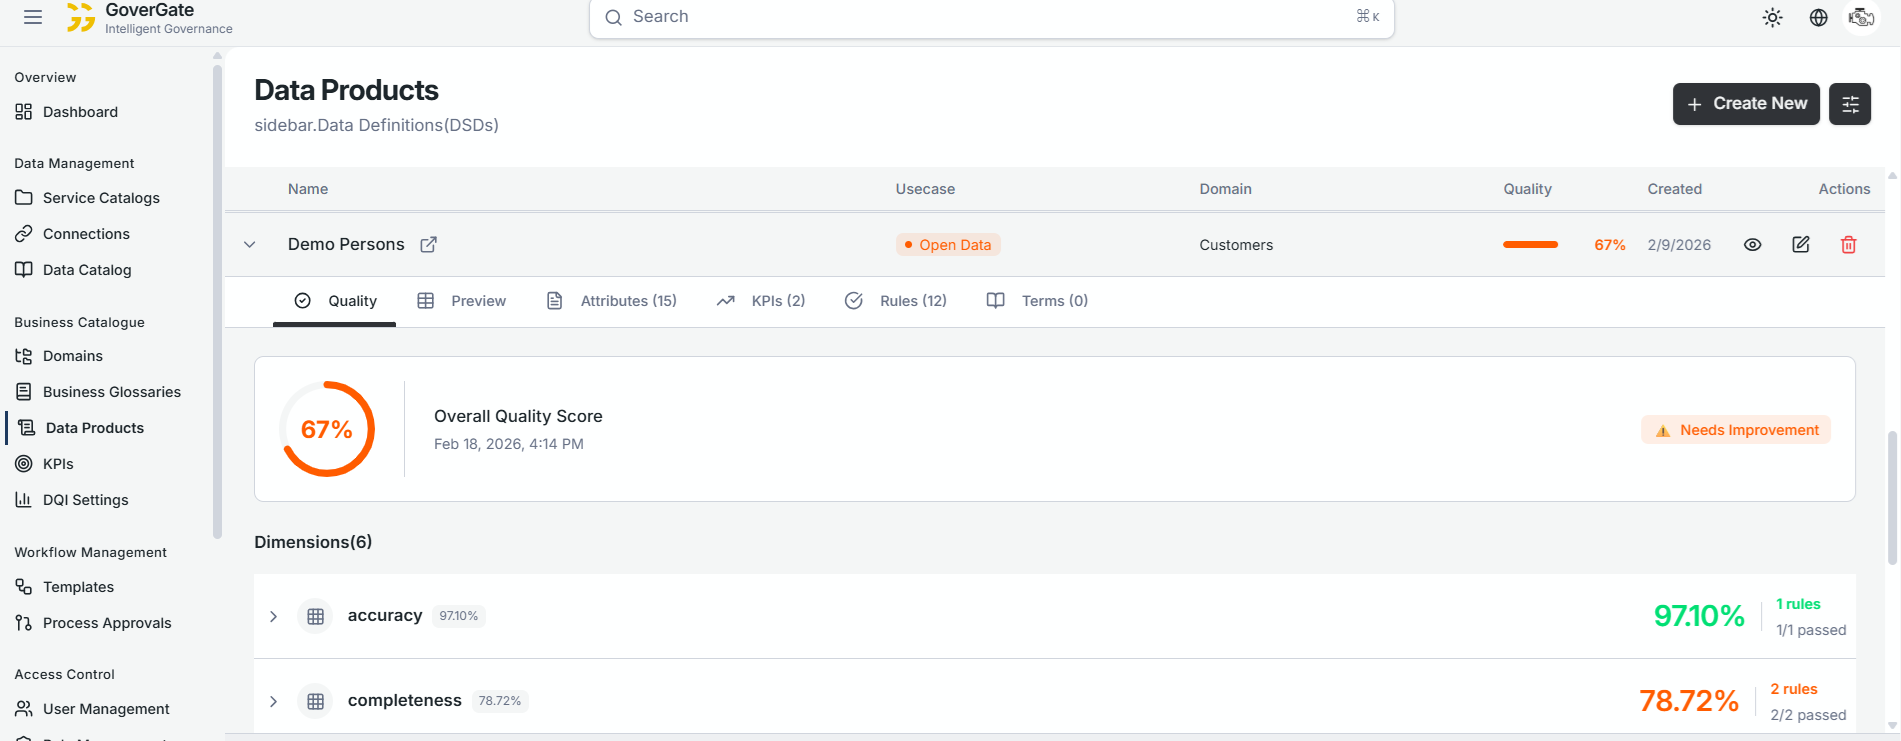Viewport: 1901px width, 741px height.
Task: Open the KPIs (2) tab
Action: click(761, 301)
